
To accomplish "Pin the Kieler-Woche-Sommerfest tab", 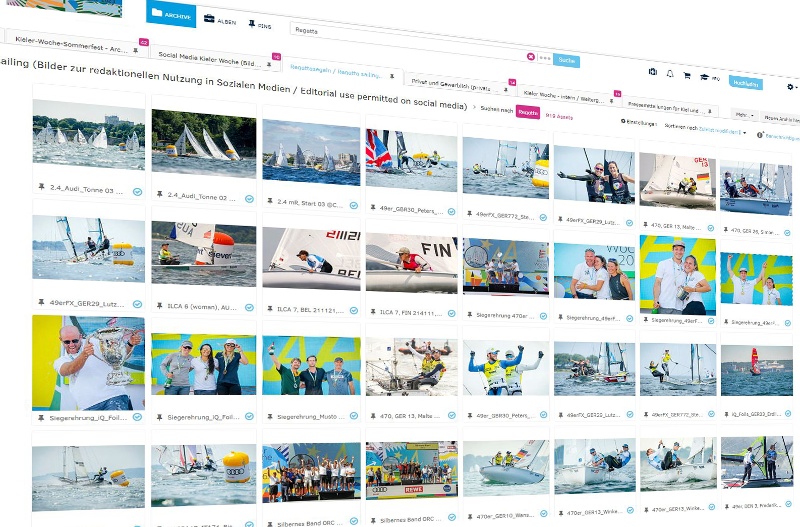I will [135, 51].
